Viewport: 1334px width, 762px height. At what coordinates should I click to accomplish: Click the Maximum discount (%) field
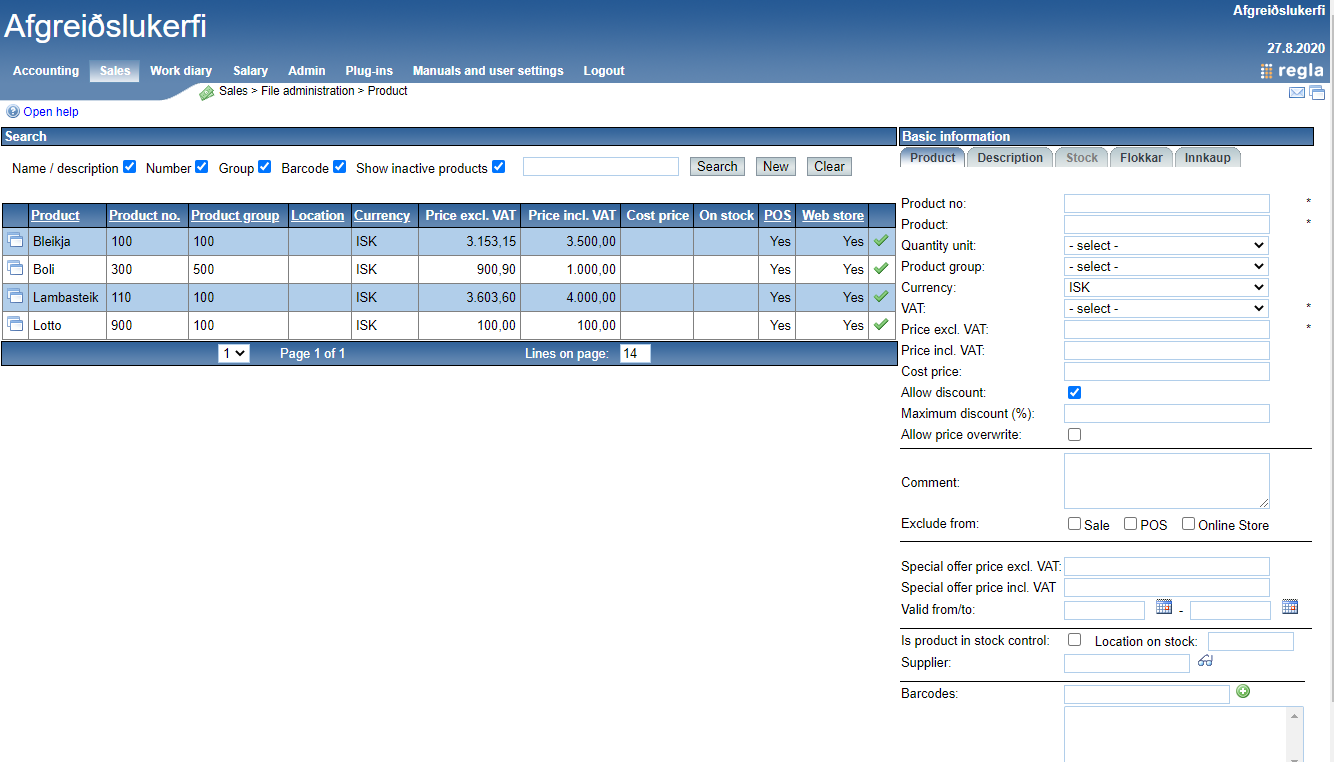pos(1166,414)
